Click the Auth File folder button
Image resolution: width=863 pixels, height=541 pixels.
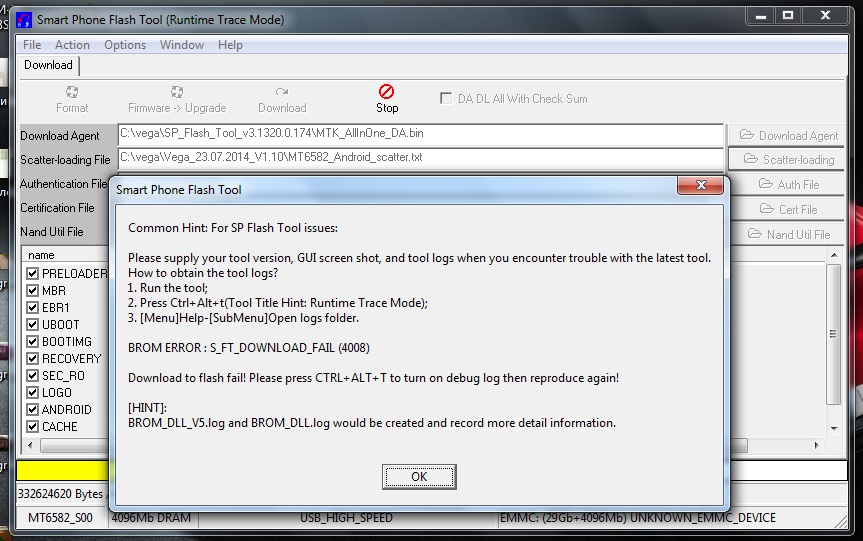tap(788, 184)
